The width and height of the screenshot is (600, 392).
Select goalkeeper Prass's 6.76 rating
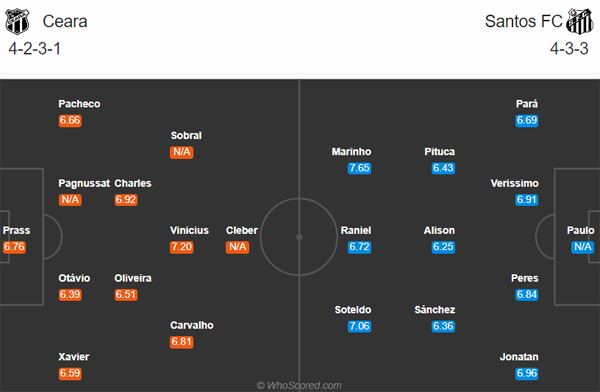coord(14,247)
